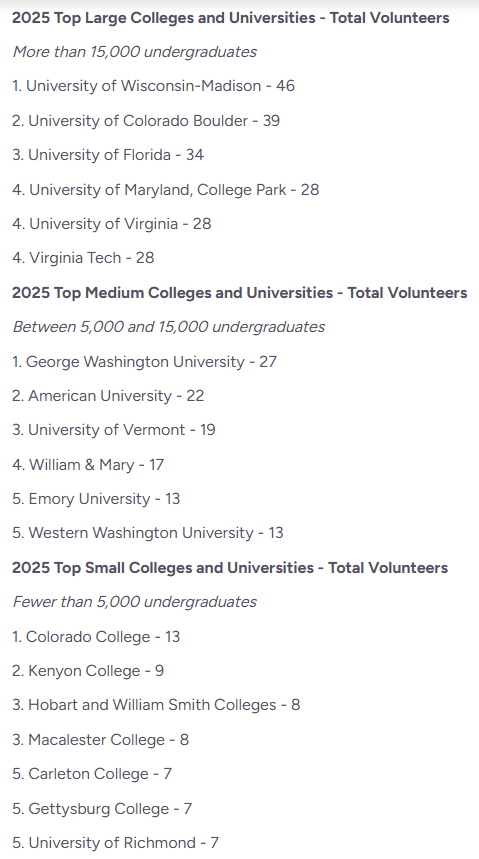Select the Emory University list item
The height and width of the screenshot is (859, 479).
pos(96,499)
